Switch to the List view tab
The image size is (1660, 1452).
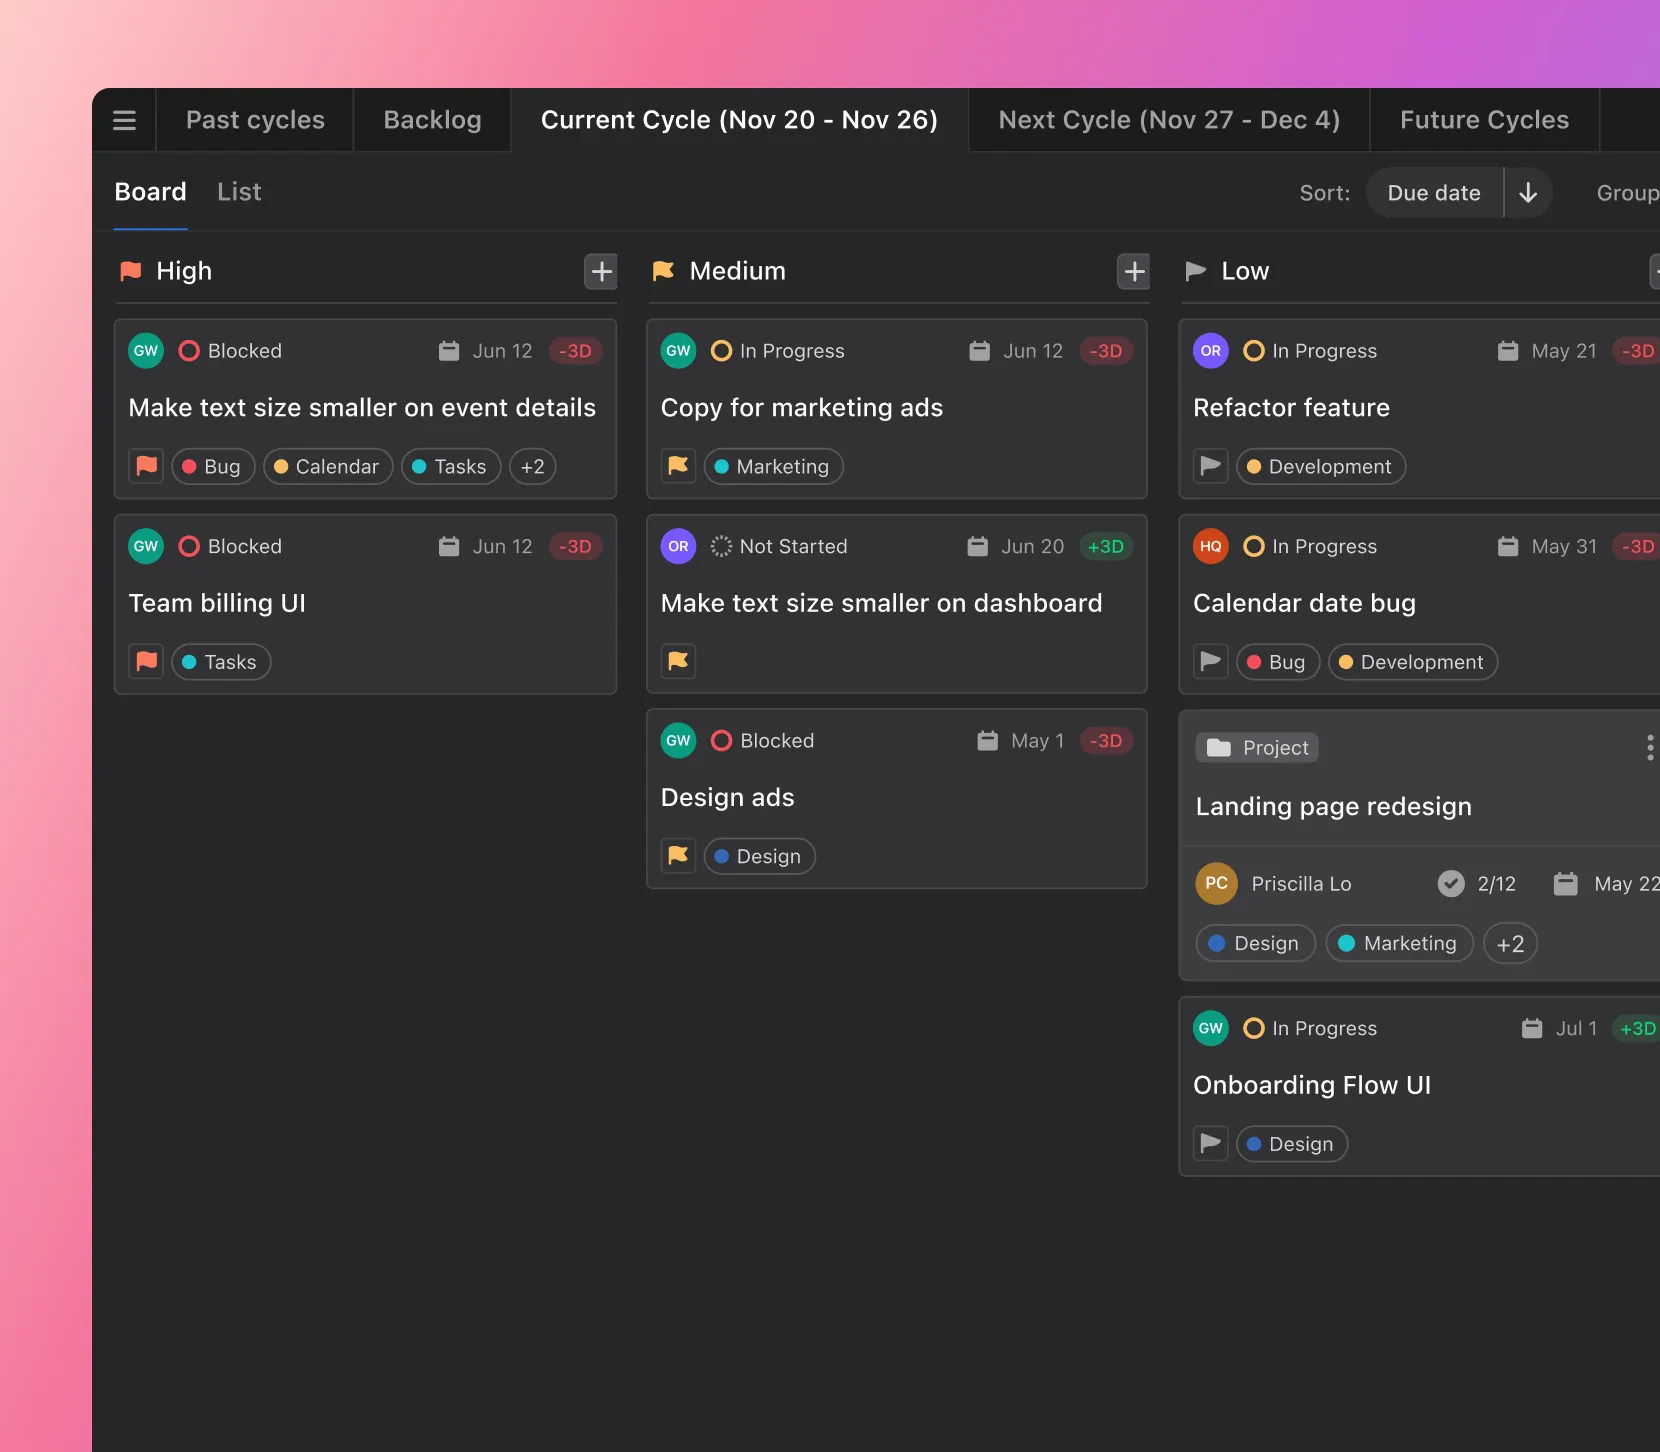[x=239, y=191]
